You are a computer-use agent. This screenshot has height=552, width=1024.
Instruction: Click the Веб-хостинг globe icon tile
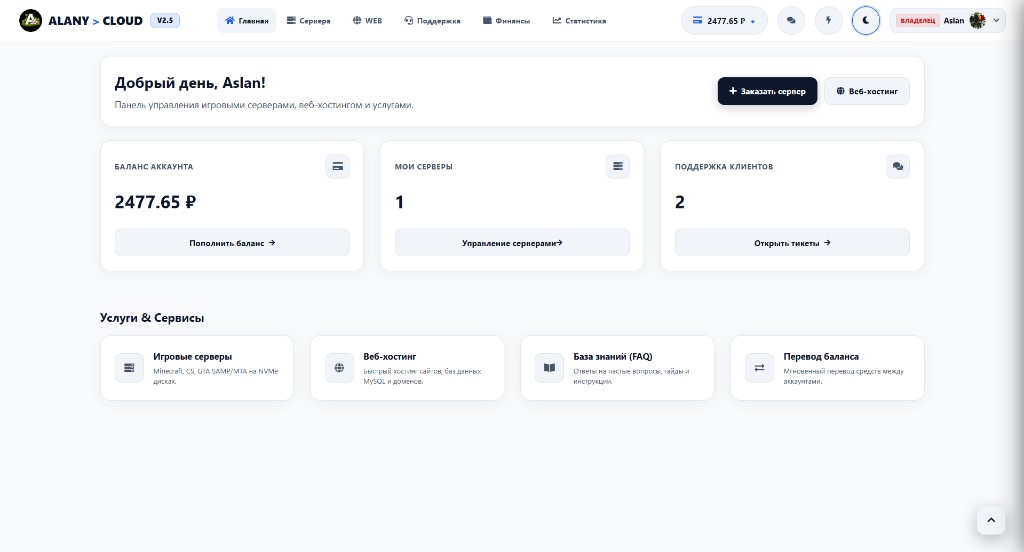tap(339, 368)
